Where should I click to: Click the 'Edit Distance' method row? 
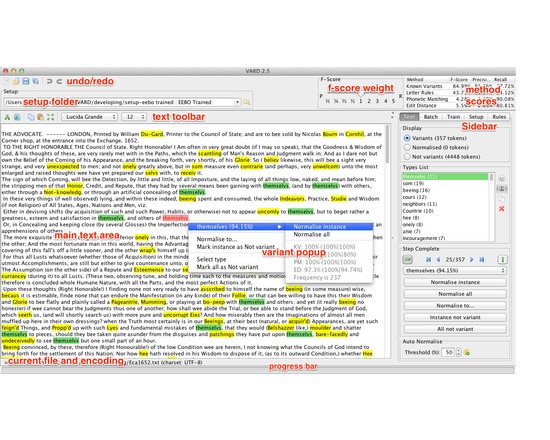pyautogui.click(x=460, y=105)
